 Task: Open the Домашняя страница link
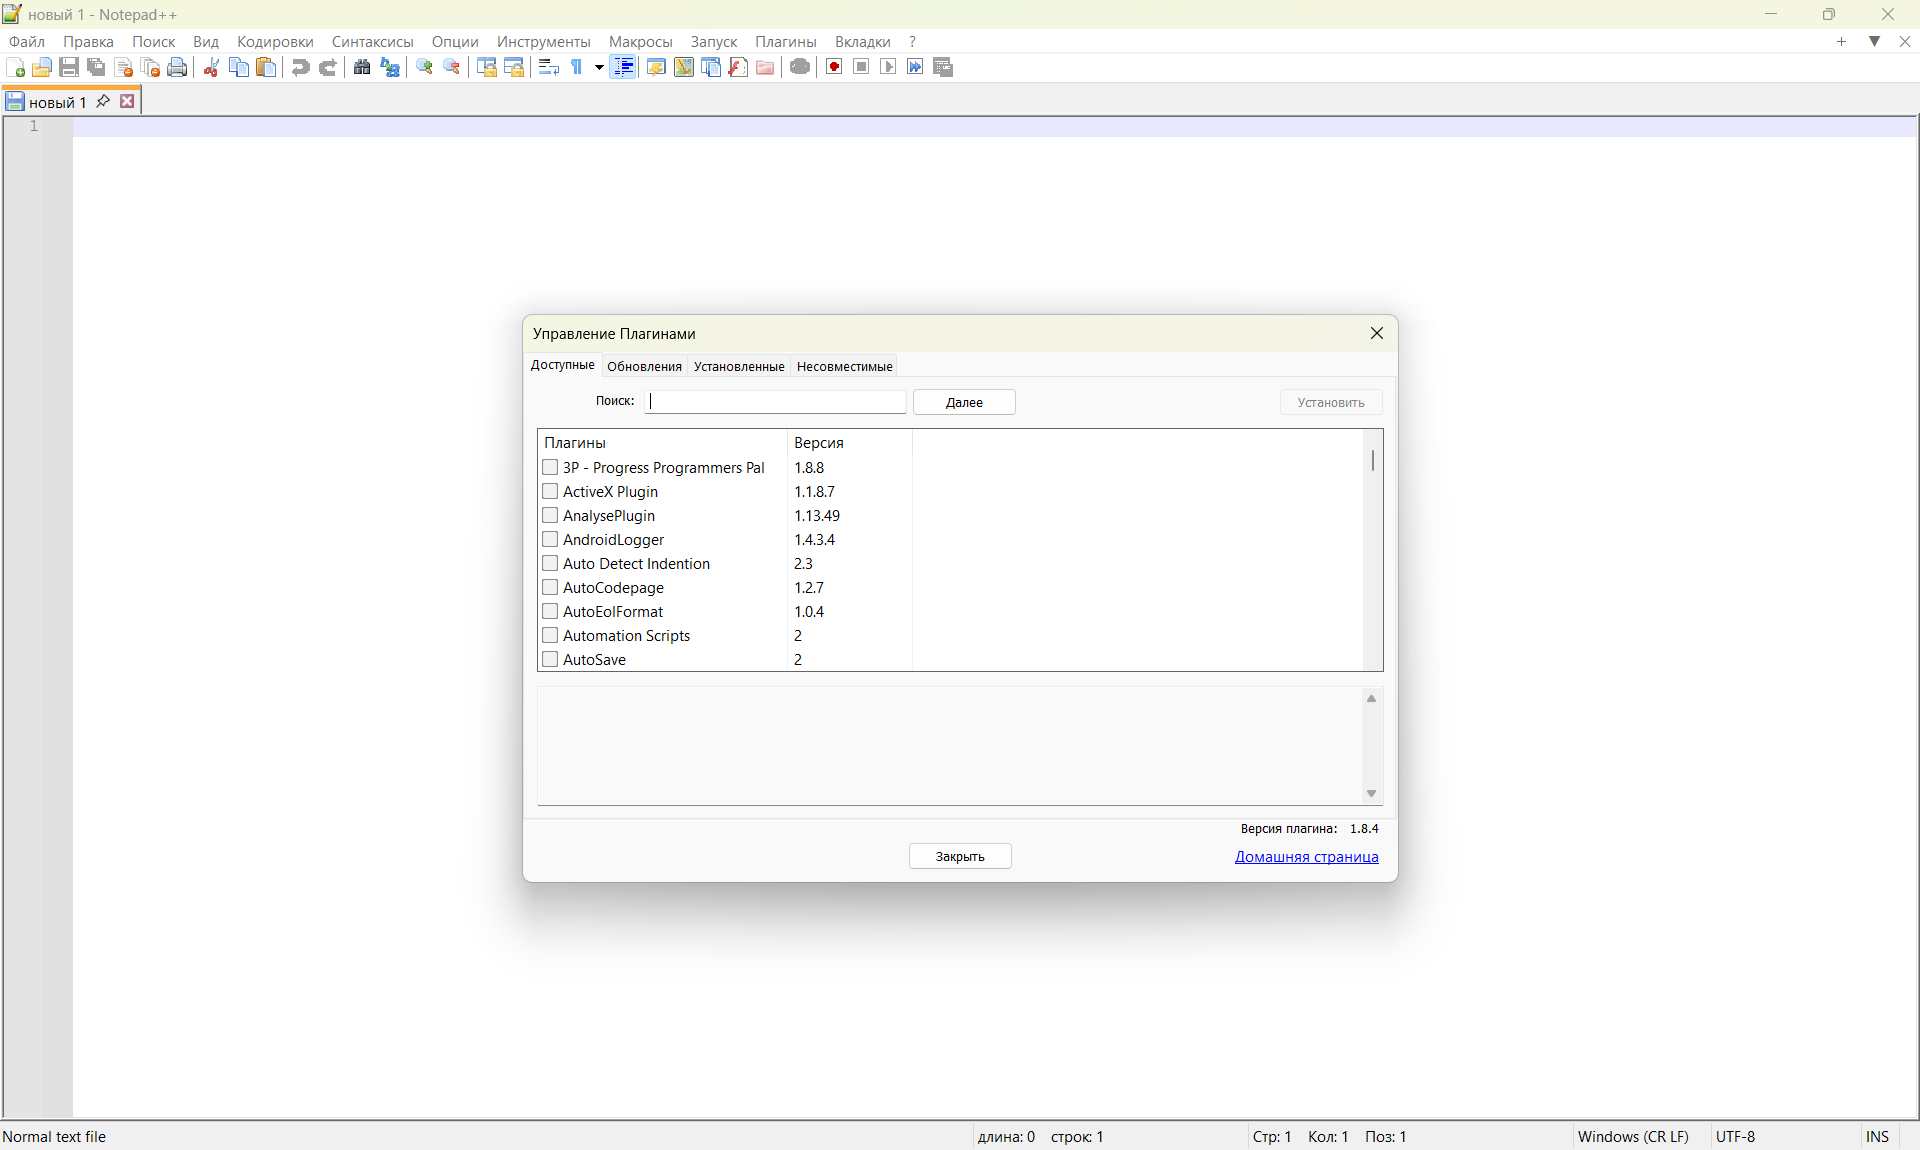[1306, 856]
